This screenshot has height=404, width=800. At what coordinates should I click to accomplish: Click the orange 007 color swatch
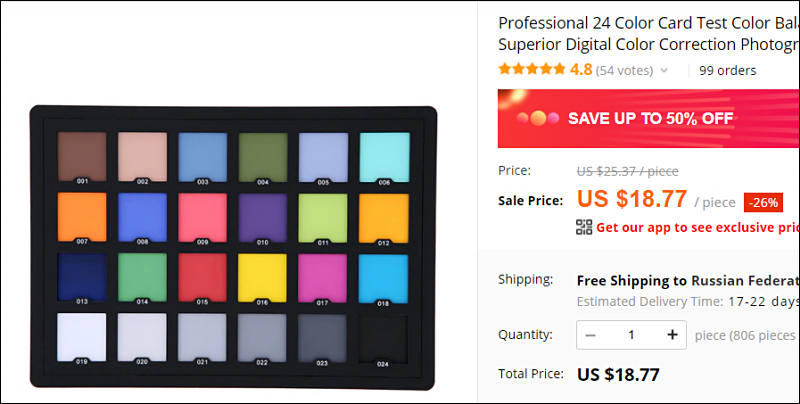click(x=82, y=217)
